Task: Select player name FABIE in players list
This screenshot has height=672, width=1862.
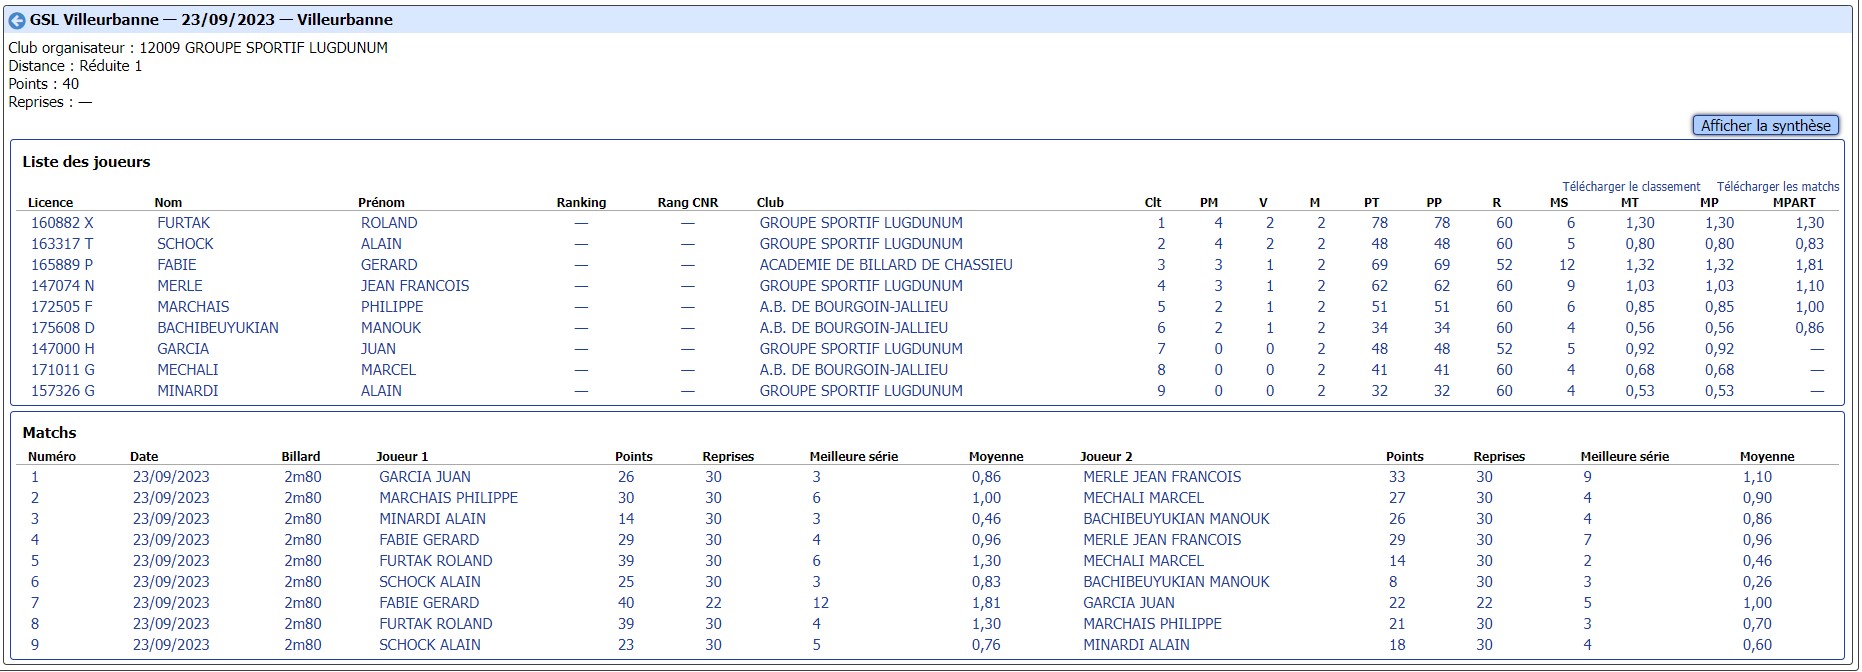Action: [x=176, y=265]
